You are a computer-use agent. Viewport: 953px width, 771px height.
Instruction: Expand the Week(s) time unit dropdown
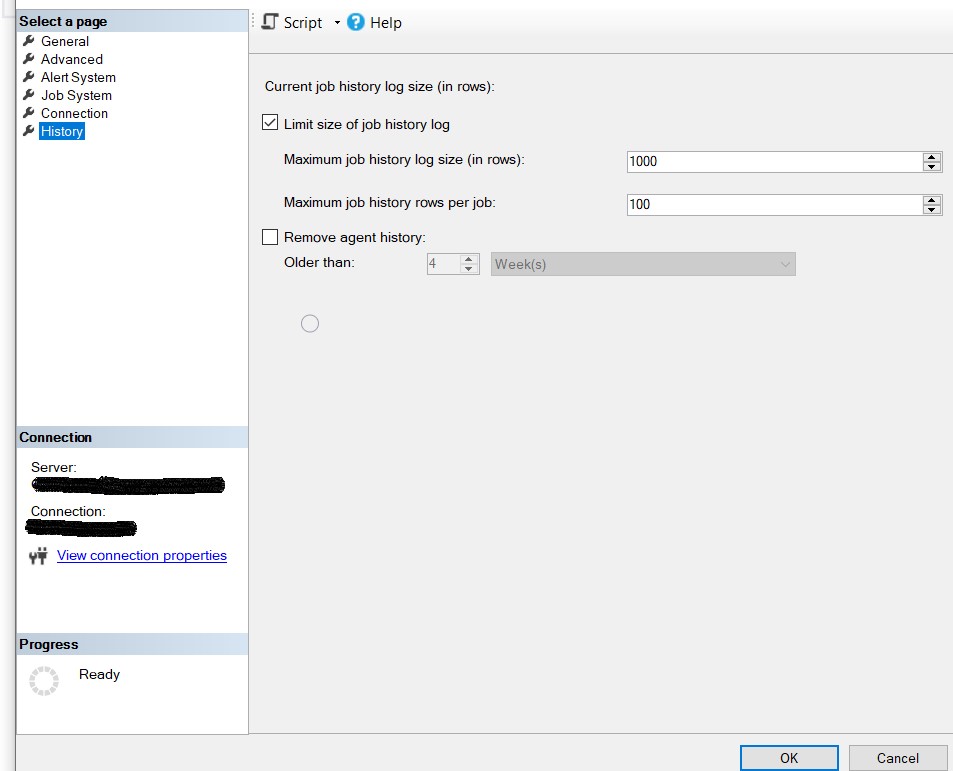coord(784,264)
